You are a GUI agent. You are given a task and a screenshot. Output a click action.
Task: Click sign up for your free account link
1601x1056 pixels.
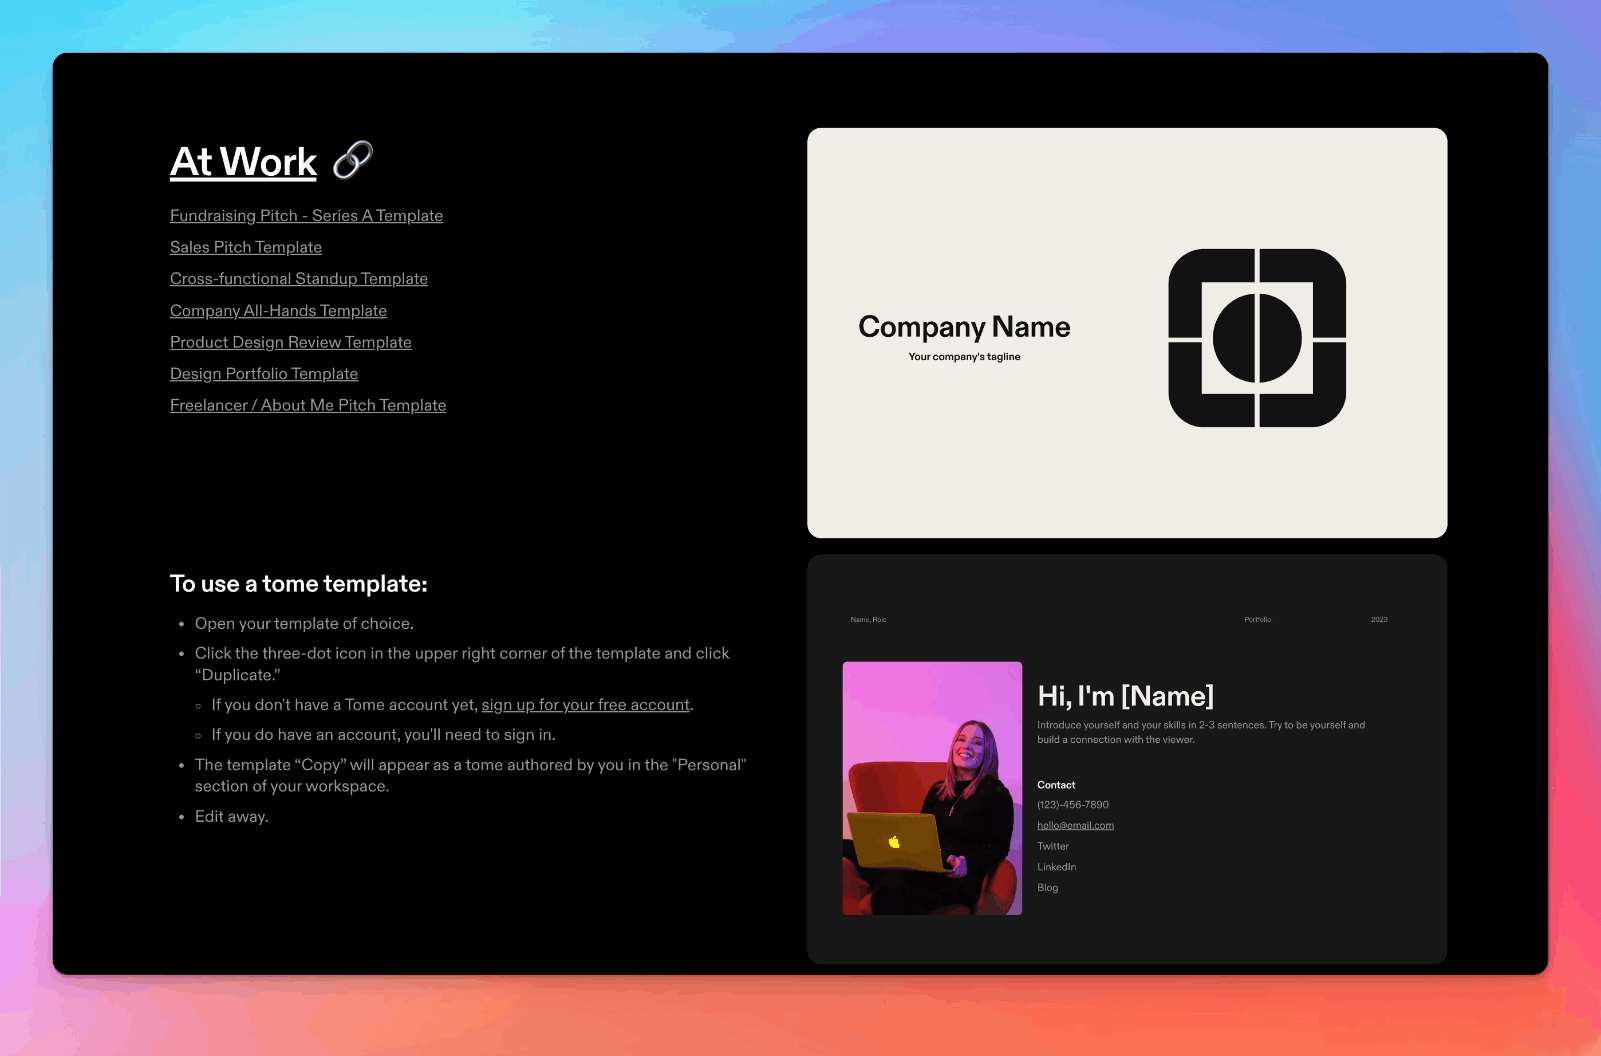tap(586, 705)
